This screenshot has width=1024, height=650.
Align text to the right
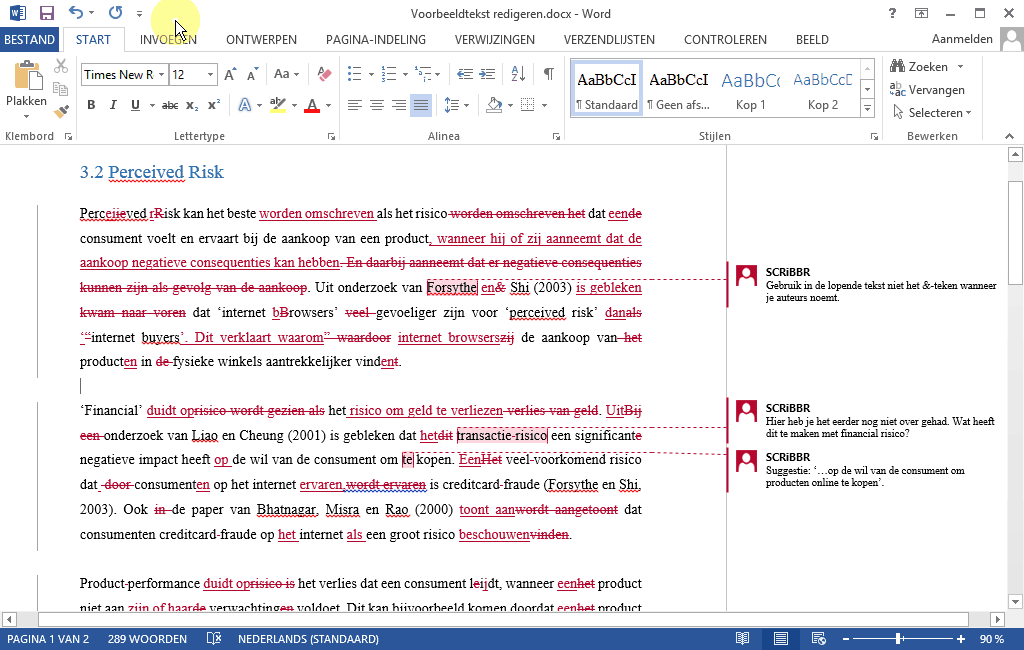[399, 105]
